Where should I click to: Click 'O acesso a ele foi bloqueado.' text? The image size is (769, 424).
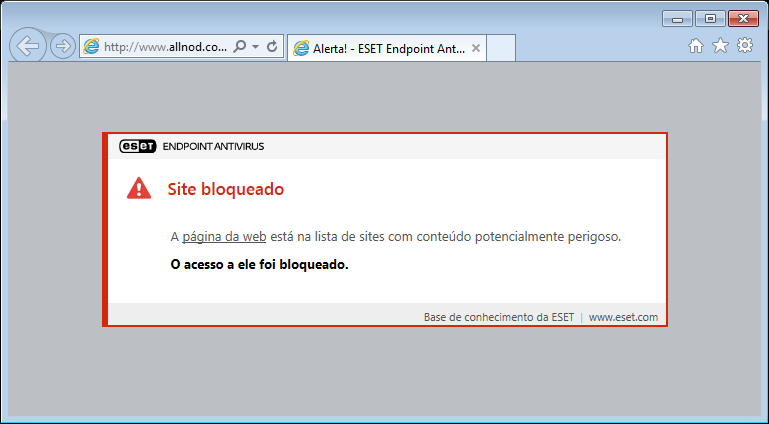(x=259, y=265)
